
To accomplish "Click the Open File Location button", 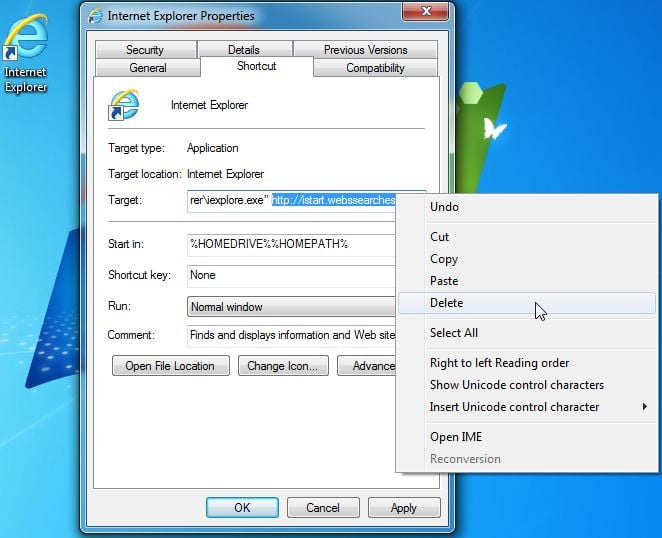I will click(171, 366).
